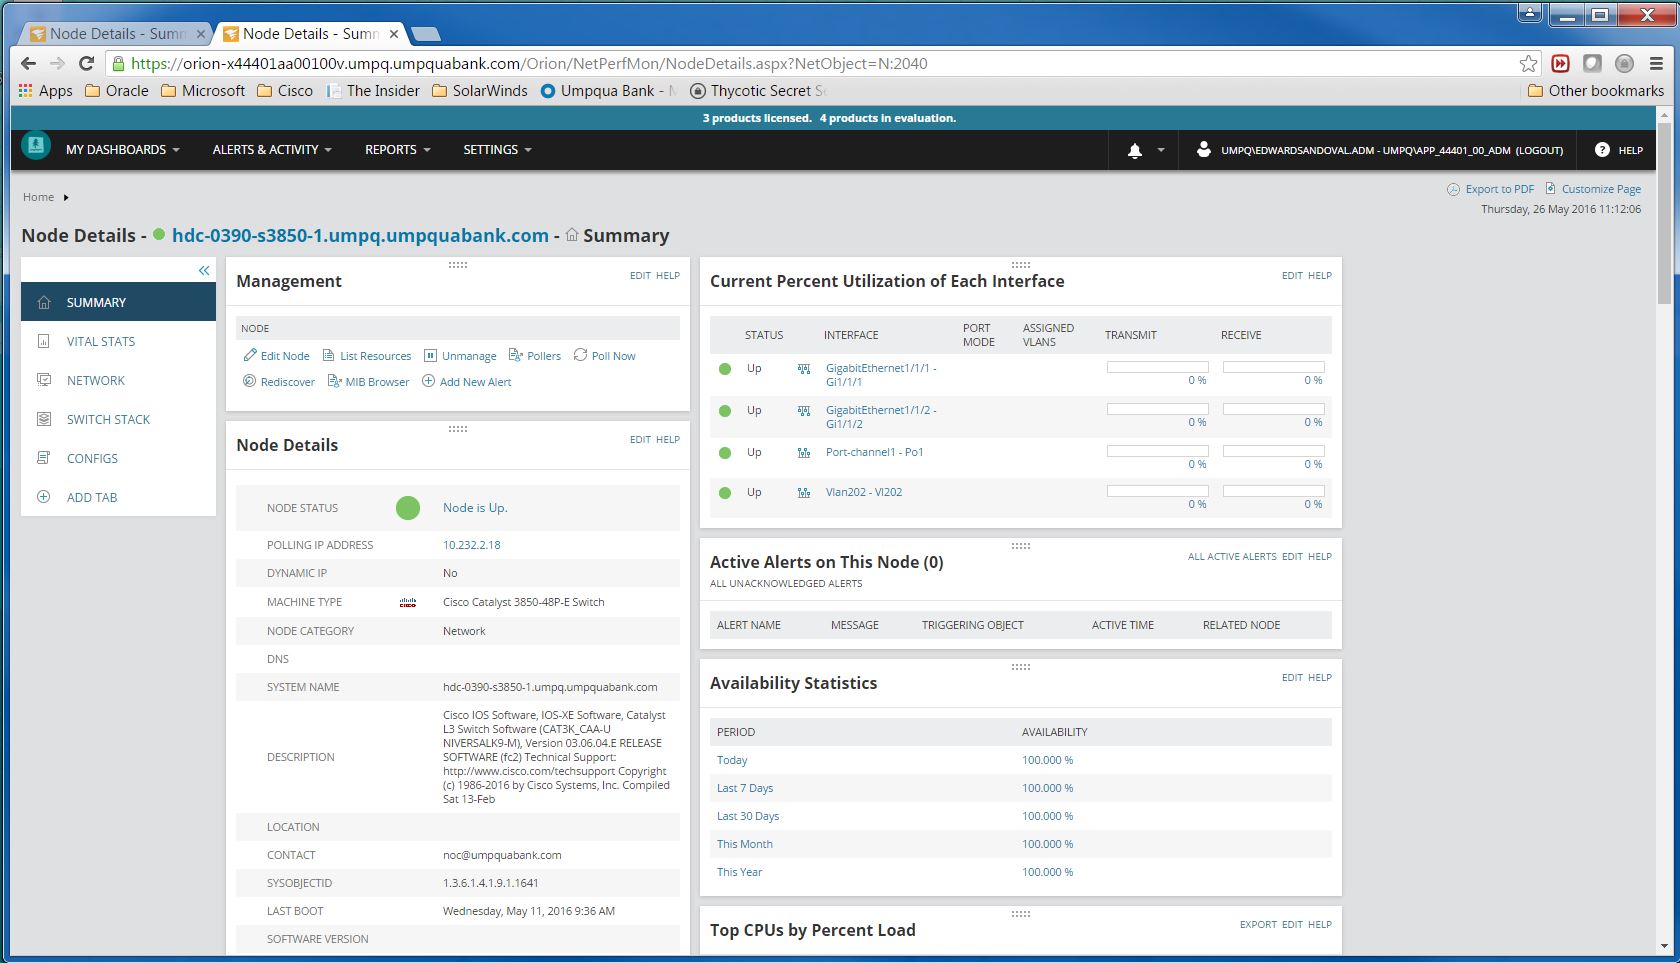This screenshot has height=963, width=1680.
Task: Click the GigabitEthernet1/1/1 interface icon
Action: pos(804,369)
